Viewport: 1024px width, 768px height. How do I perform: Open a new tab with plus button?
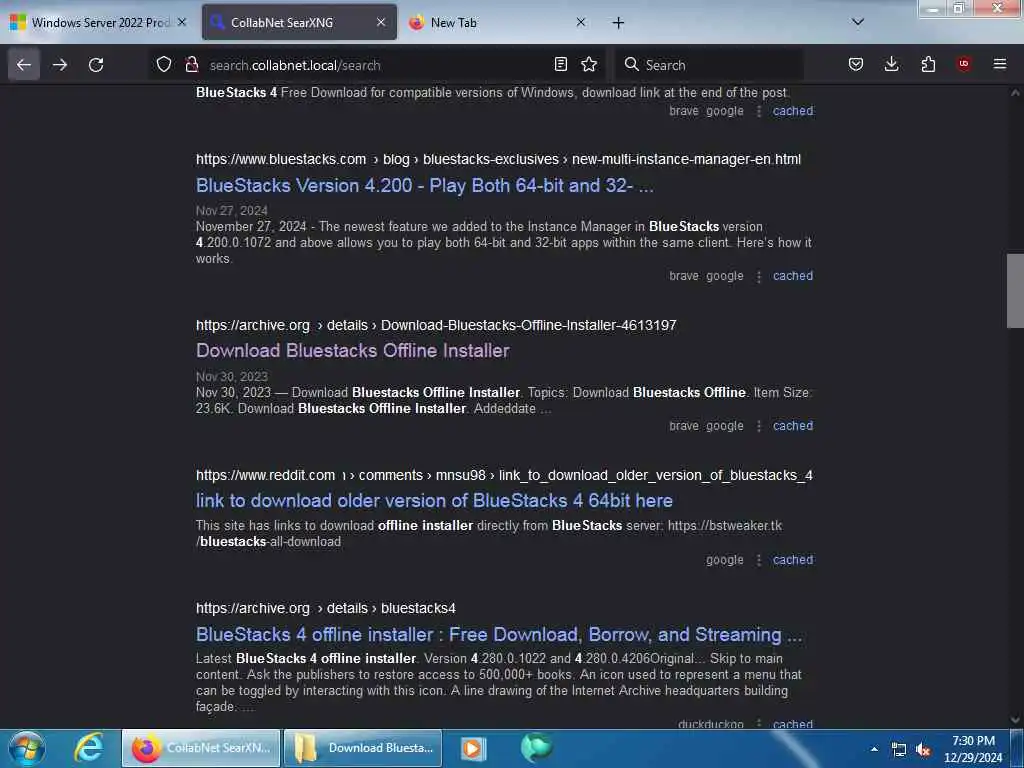[x=618, y=23]
